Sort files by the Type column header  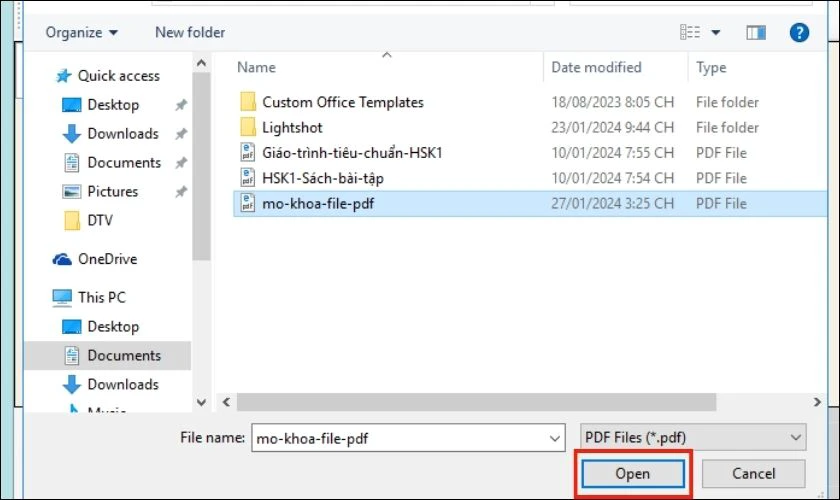point(711,68)
